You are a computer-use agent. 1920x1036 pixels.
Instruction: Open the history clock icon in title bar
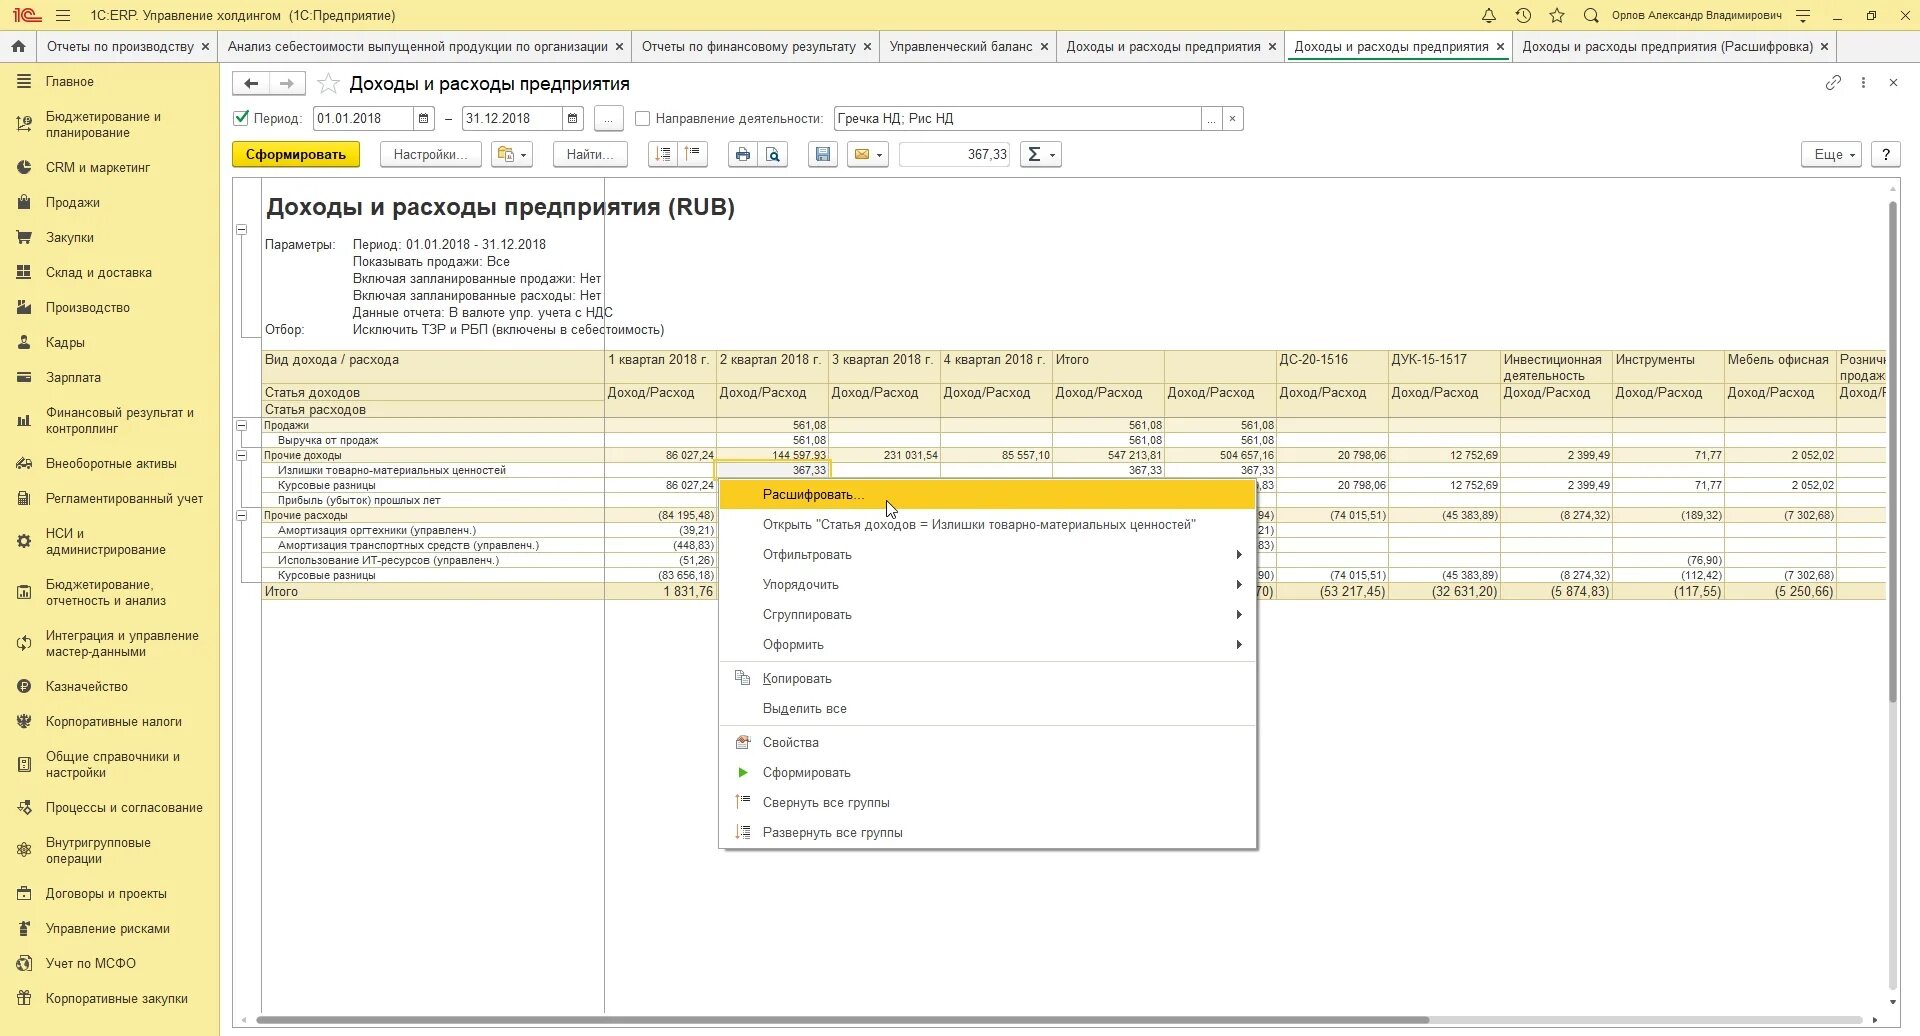pos(1523,15)
